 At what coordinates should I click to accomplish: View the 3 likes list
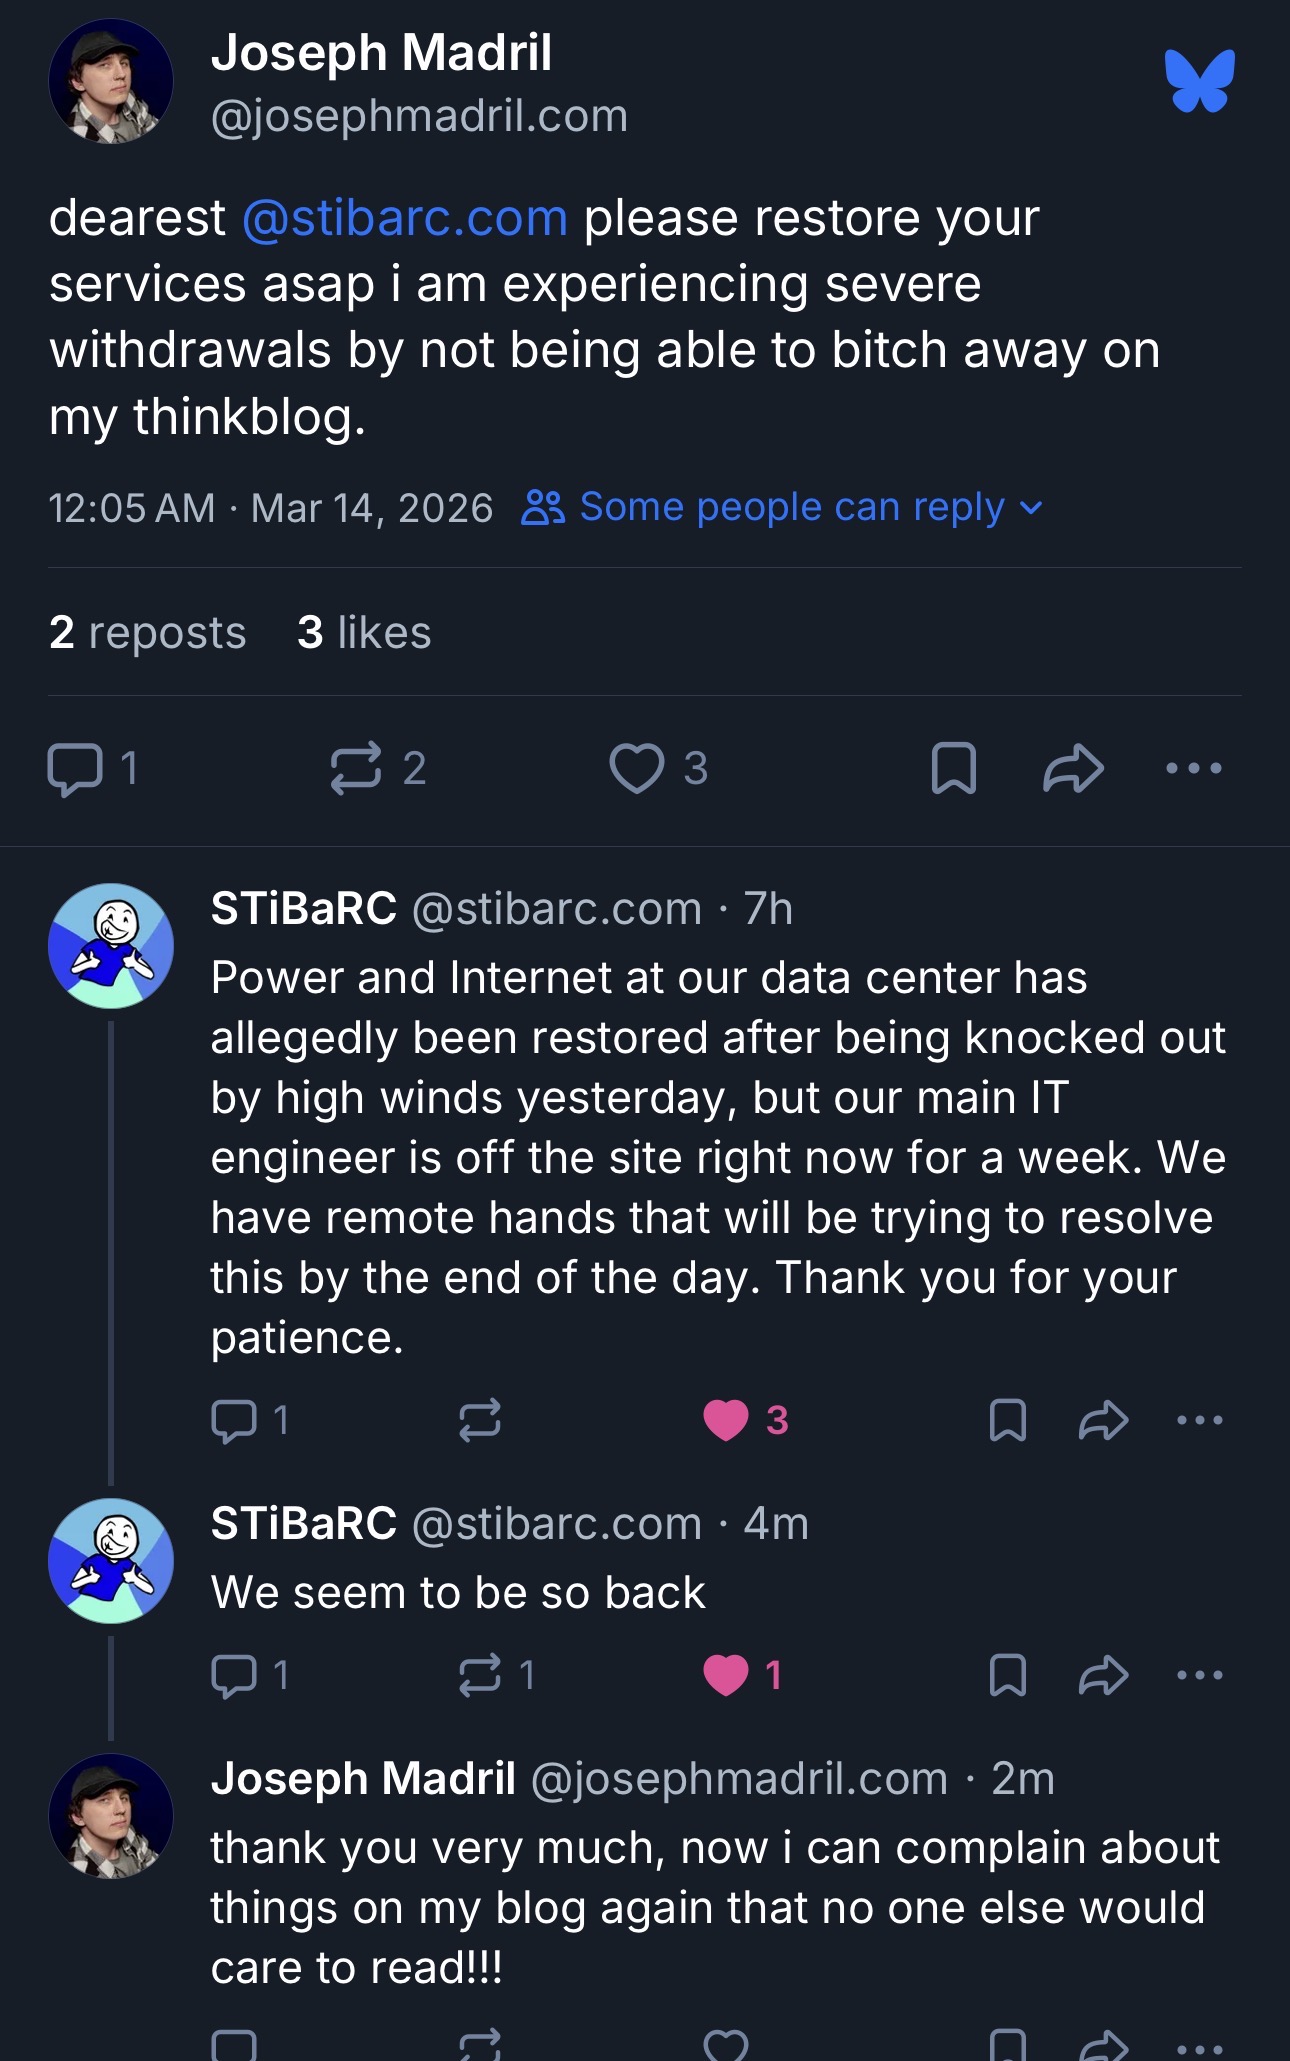(x=364, y=632)
